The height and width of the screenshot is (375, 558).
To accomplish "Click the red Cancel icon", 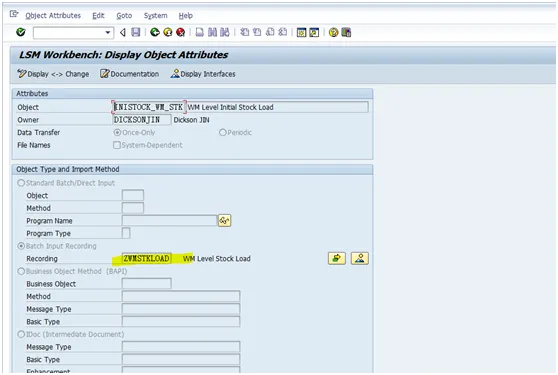I will point(181,32).
